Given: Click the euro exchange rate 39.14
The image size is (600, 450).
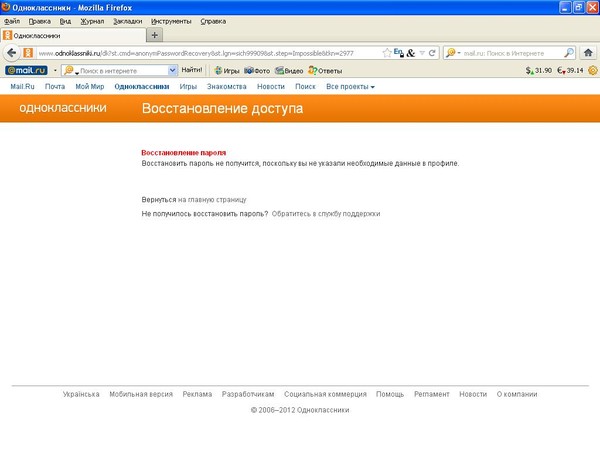Looking at the screenshot, I should 570,70.
